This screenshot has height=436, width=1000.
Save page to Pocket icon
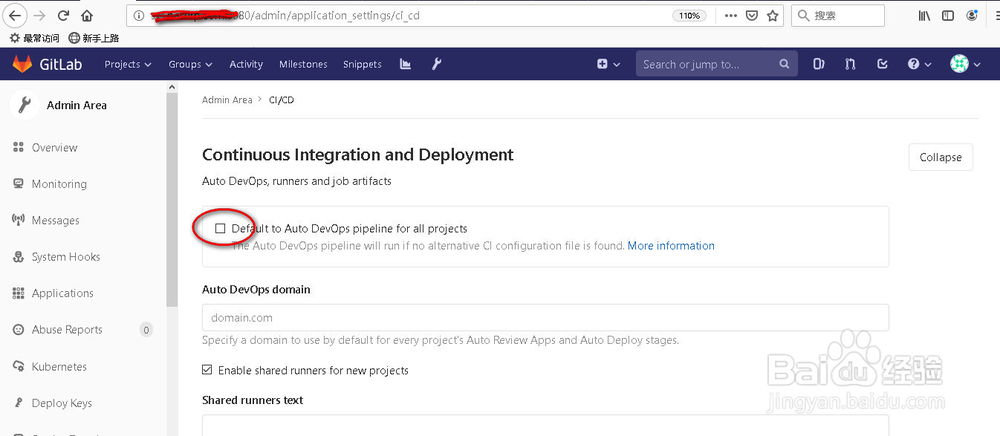[752, 16]
